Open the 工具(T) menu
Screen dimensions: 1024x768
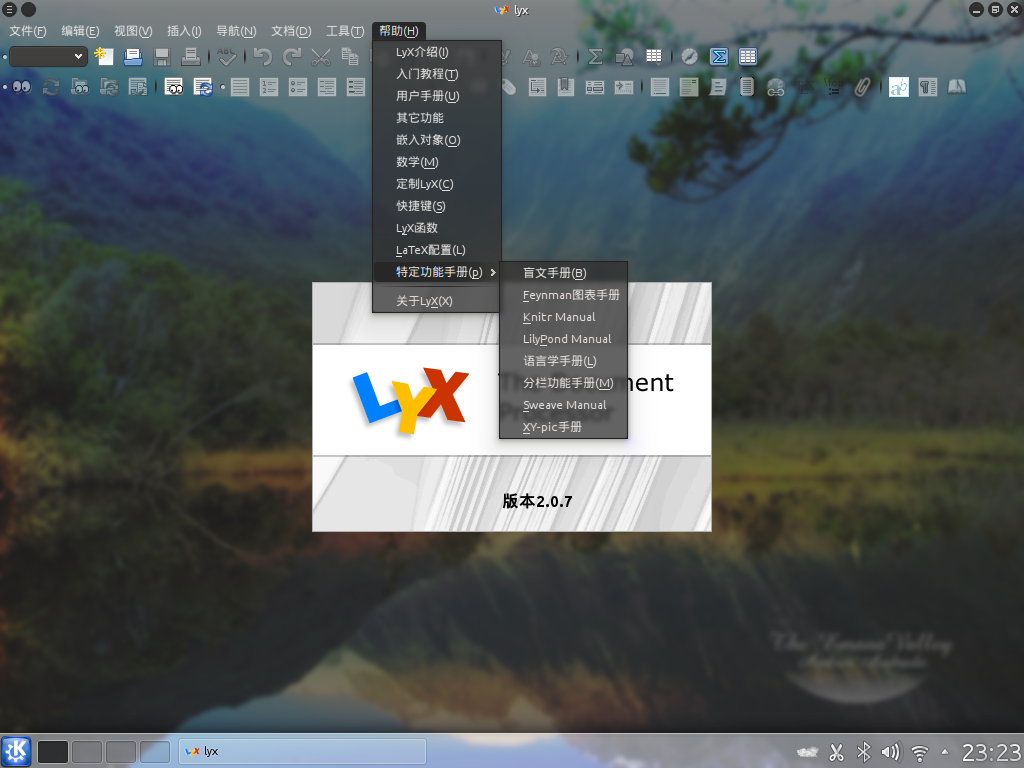click(345, 31)
